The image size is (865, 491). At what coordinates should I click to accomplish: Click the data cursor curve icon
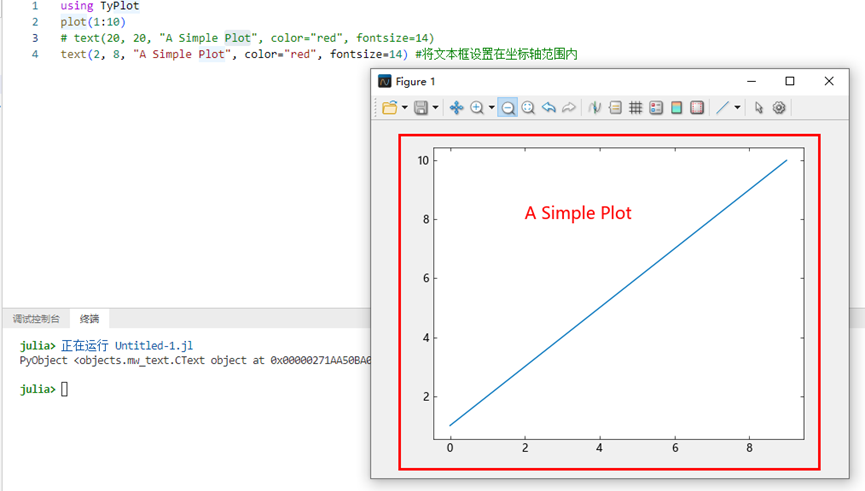click(594, 108)
